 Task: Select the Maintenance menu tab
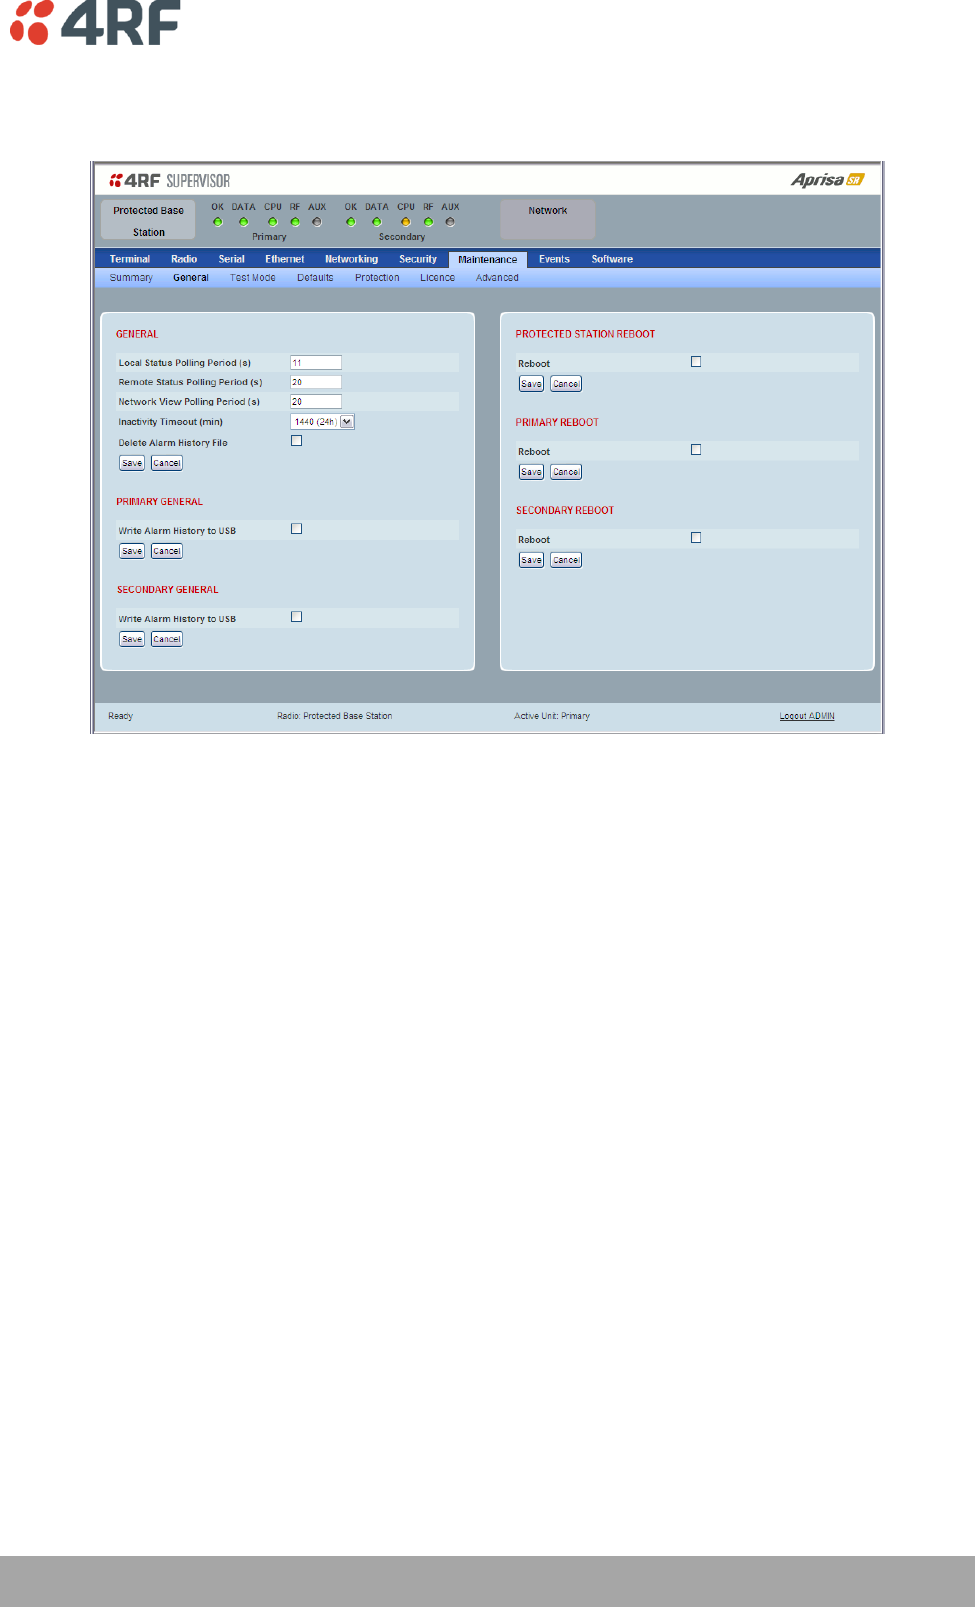tap(488, 260)
